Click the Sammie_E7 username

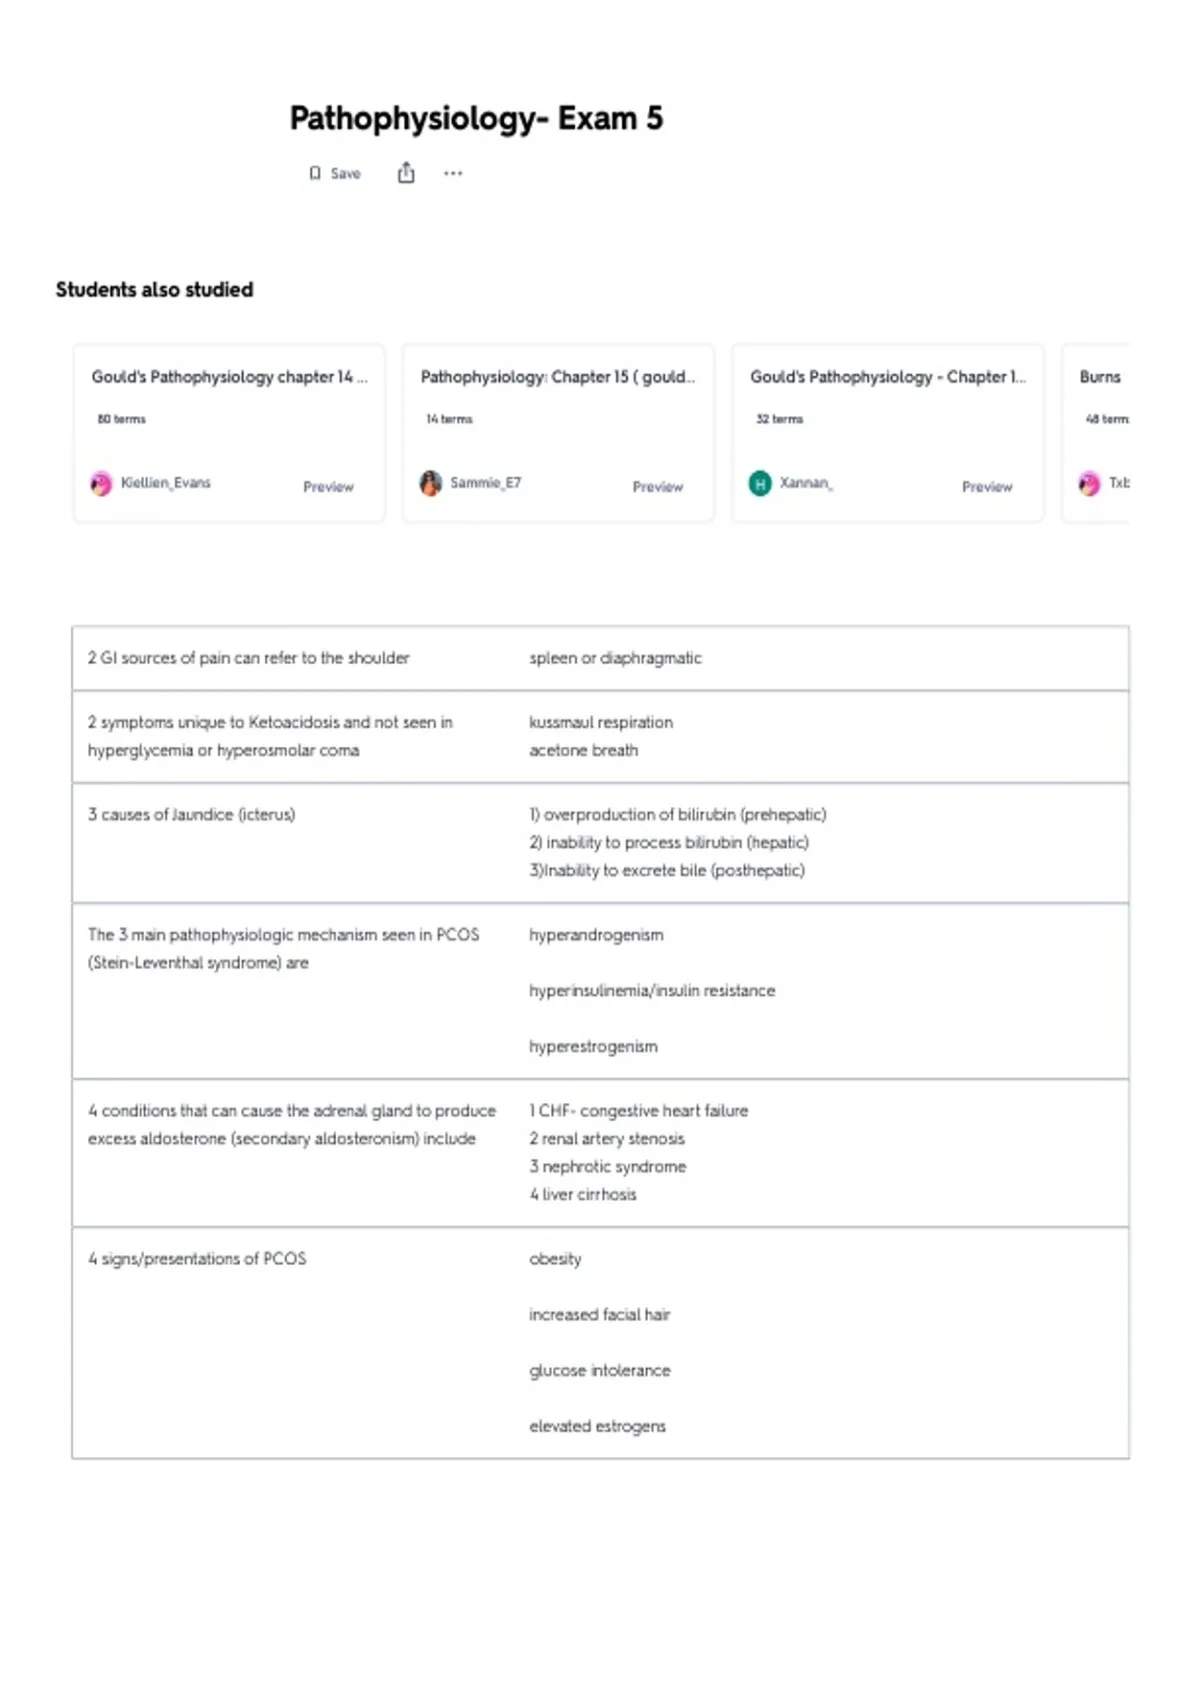coord(485,483)
